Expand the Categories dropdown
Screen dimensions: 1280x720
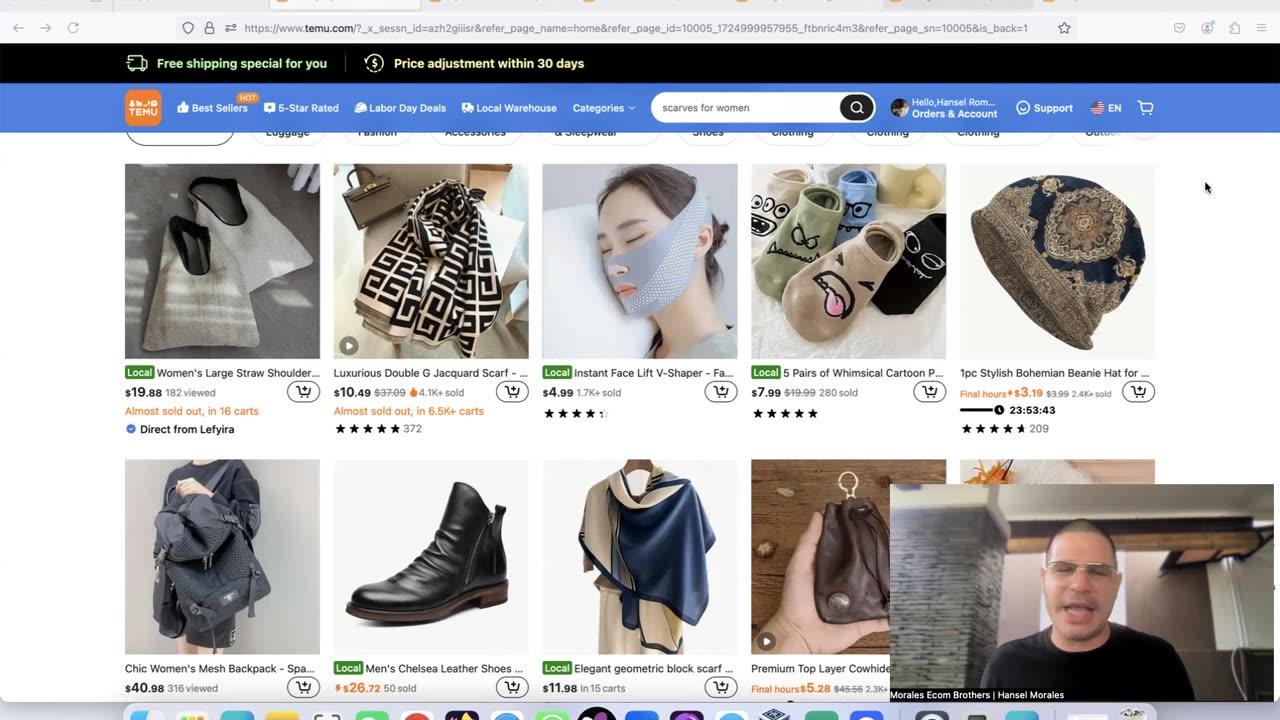[604, 108]
